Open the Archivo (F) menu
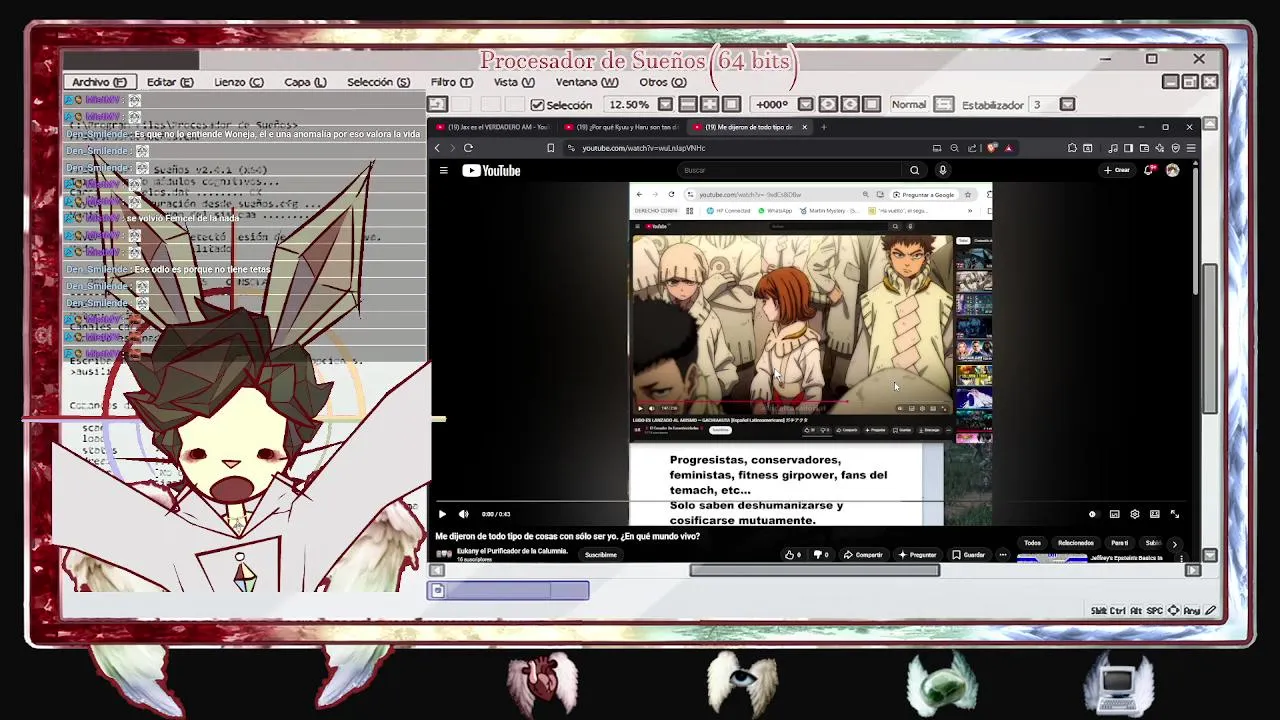Screen dimensions: 1280x720 click(98, 82)
